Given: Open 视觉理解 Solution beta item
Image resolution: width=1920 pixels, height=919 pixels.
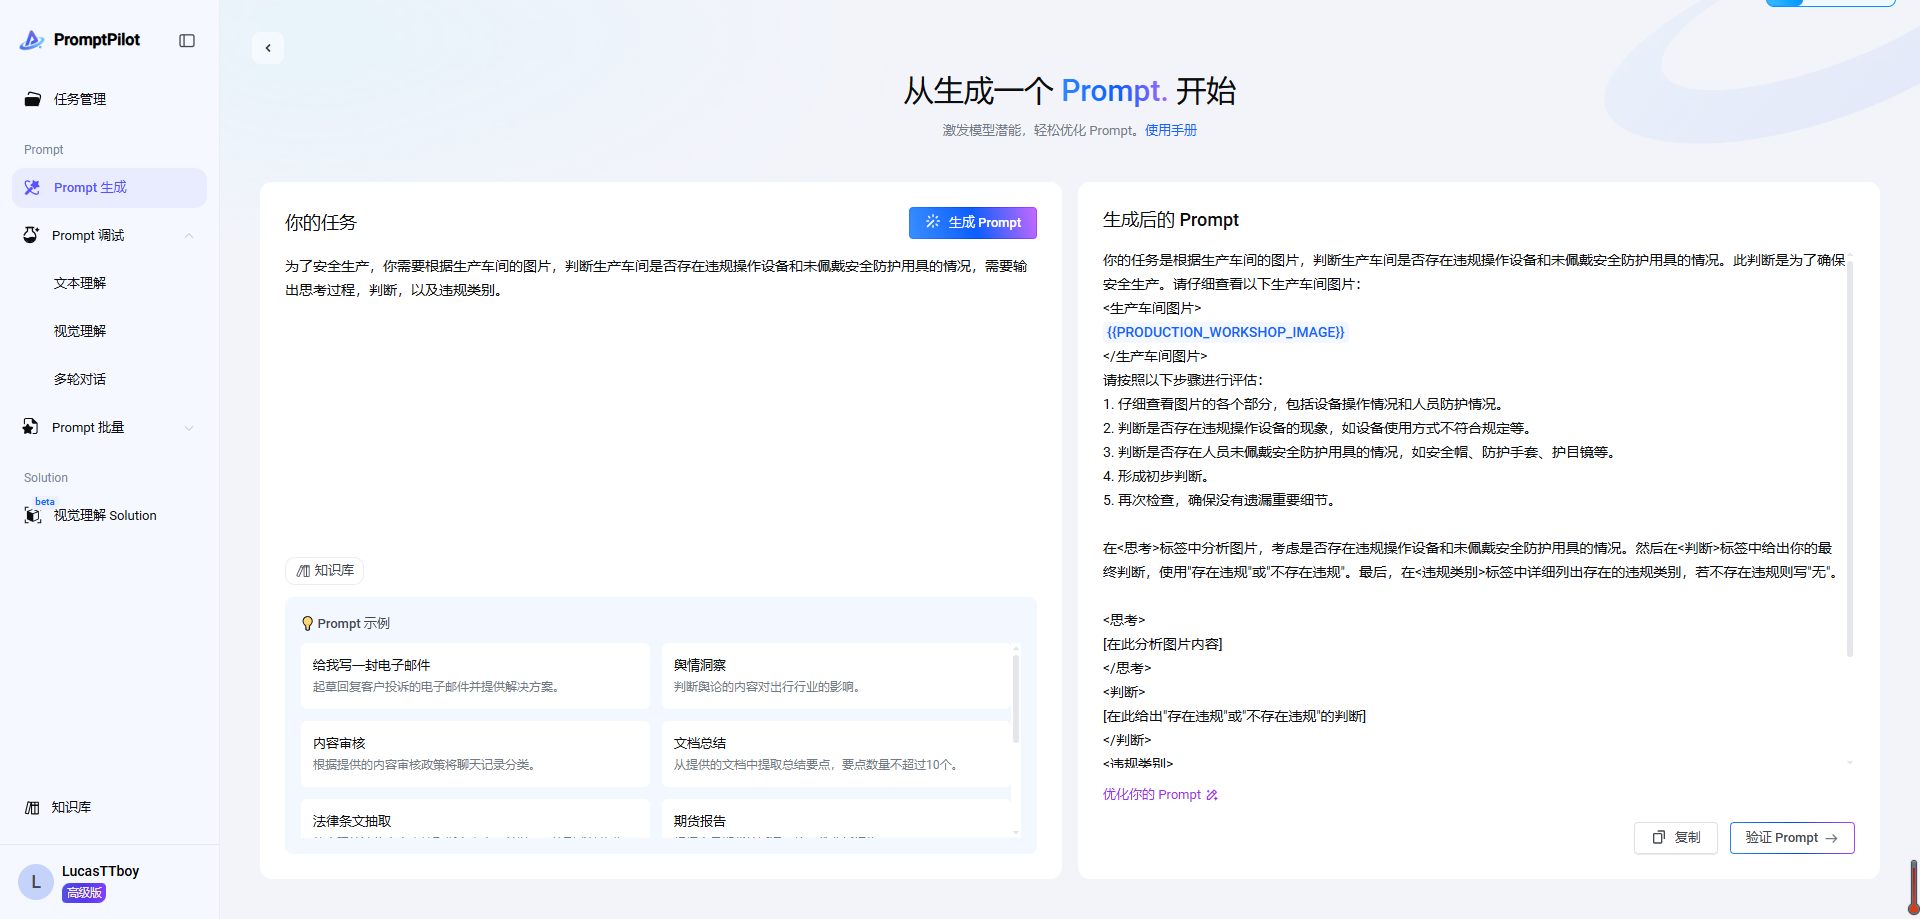Looking at the screenshot, I should [x=104, y=515].
